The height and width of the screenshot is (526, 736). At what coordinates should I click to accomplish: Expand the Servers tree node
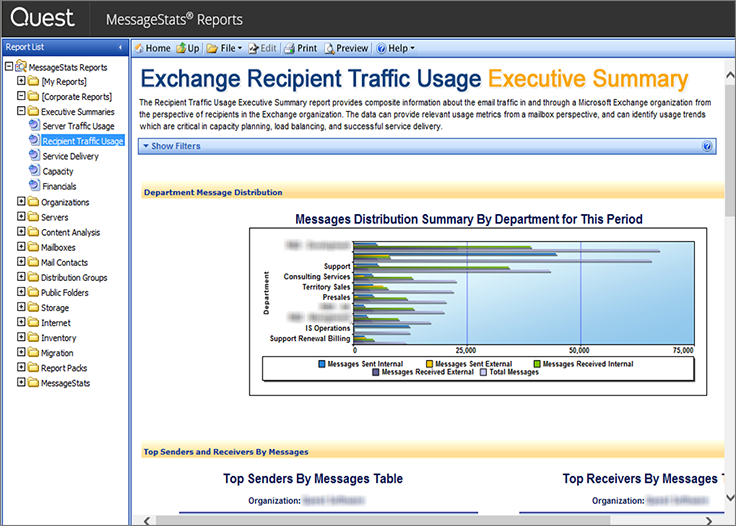[21, 216]
